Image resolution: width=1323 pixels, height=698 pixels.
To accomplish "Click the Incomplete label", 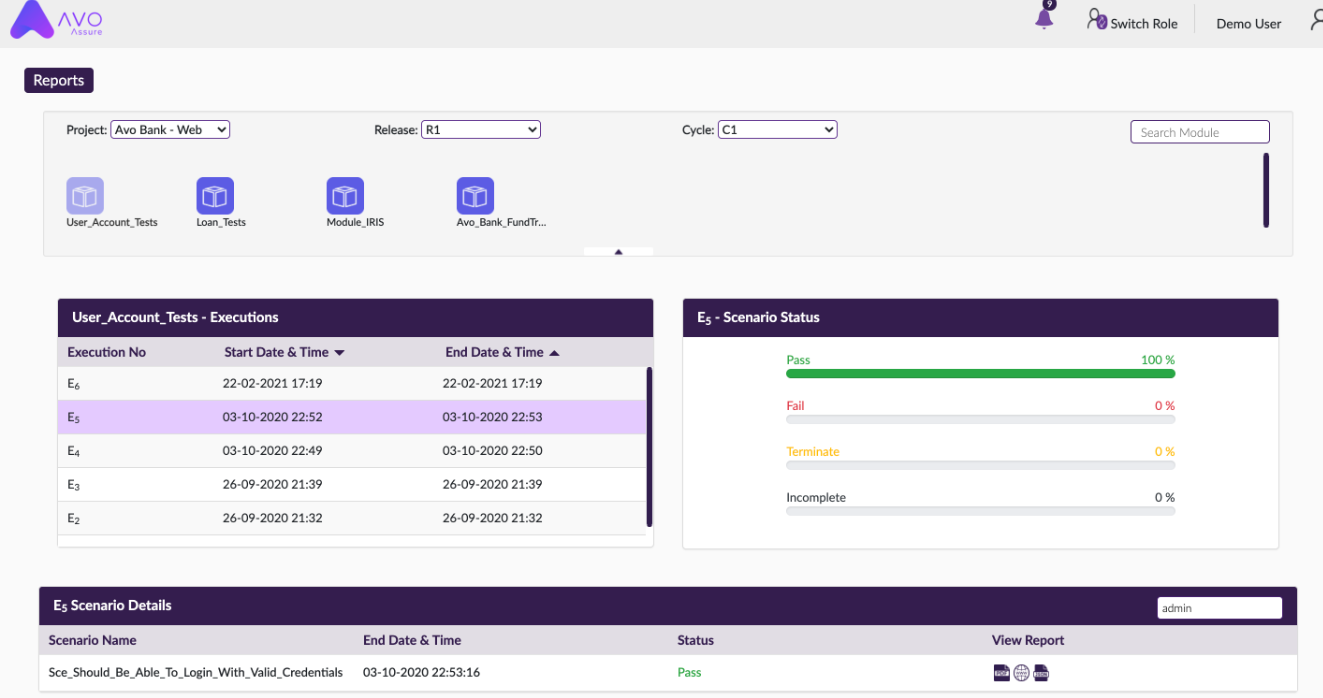I will click(816, 498).
